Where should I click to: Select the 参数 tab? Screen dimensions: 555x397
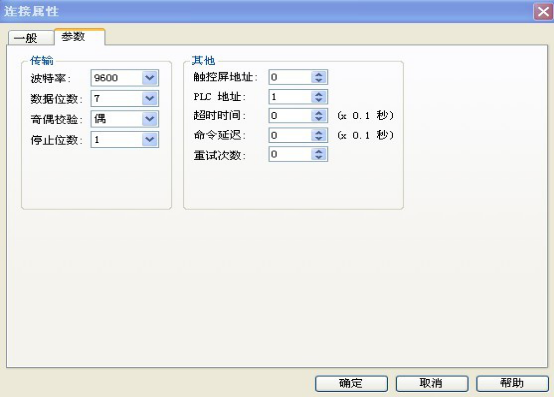[x=80, y=37]
